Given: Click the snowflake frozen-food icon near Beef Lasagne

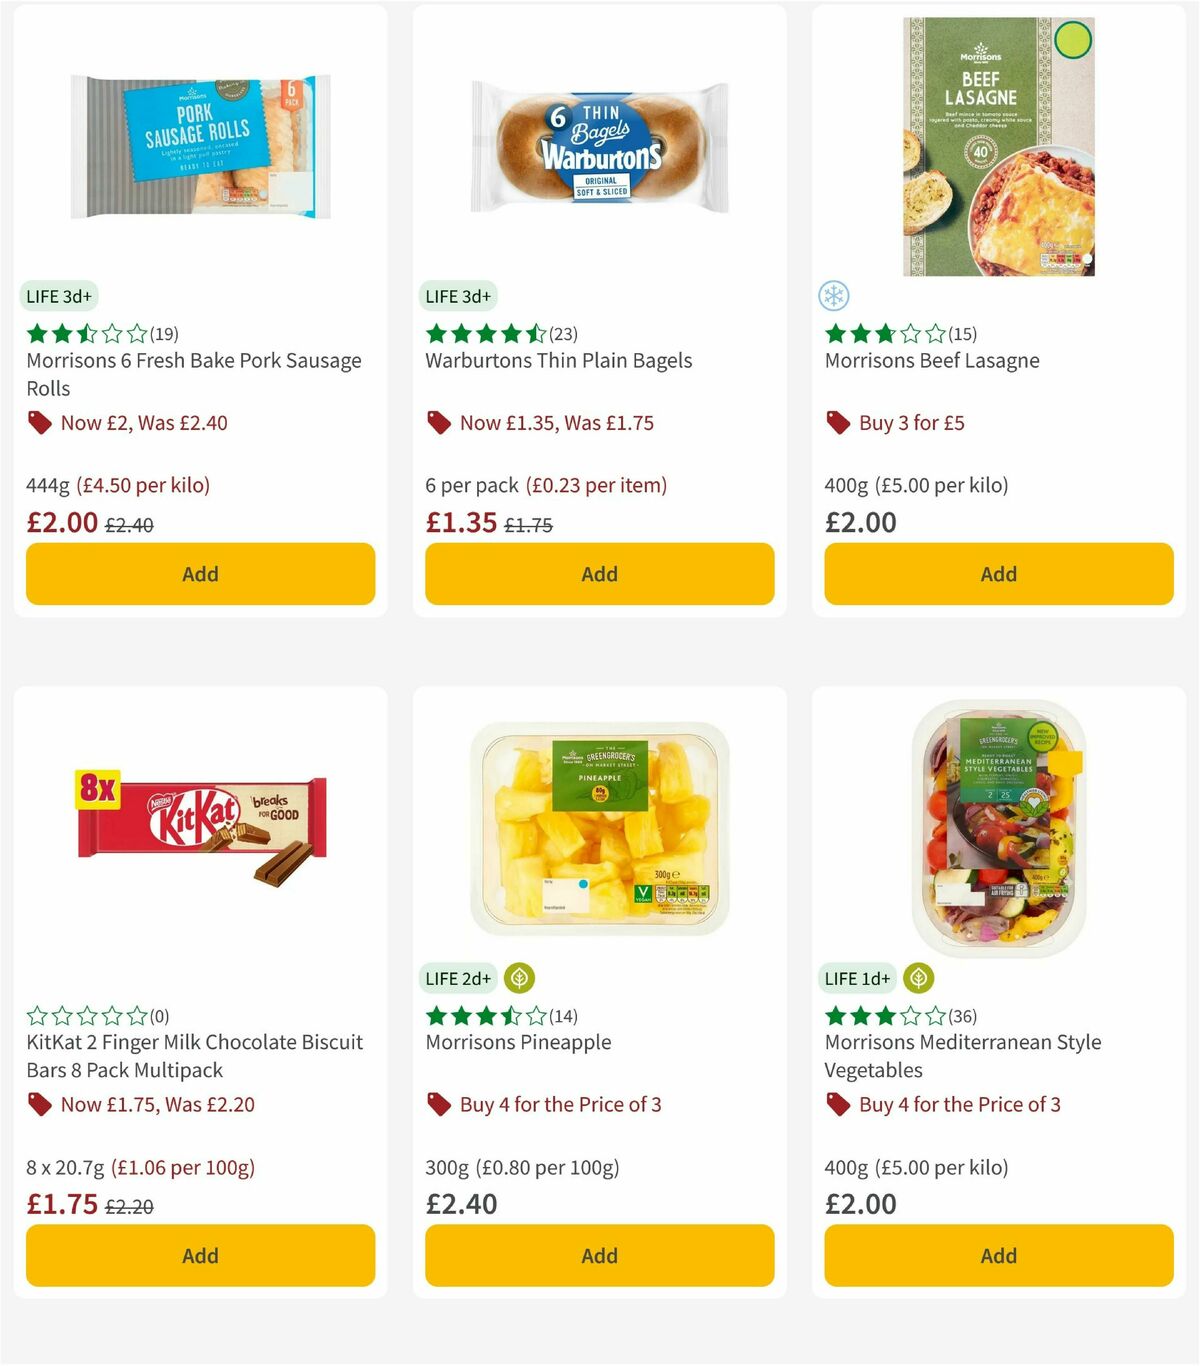Looking at the screenshot, I should click(x=834, y=296).
